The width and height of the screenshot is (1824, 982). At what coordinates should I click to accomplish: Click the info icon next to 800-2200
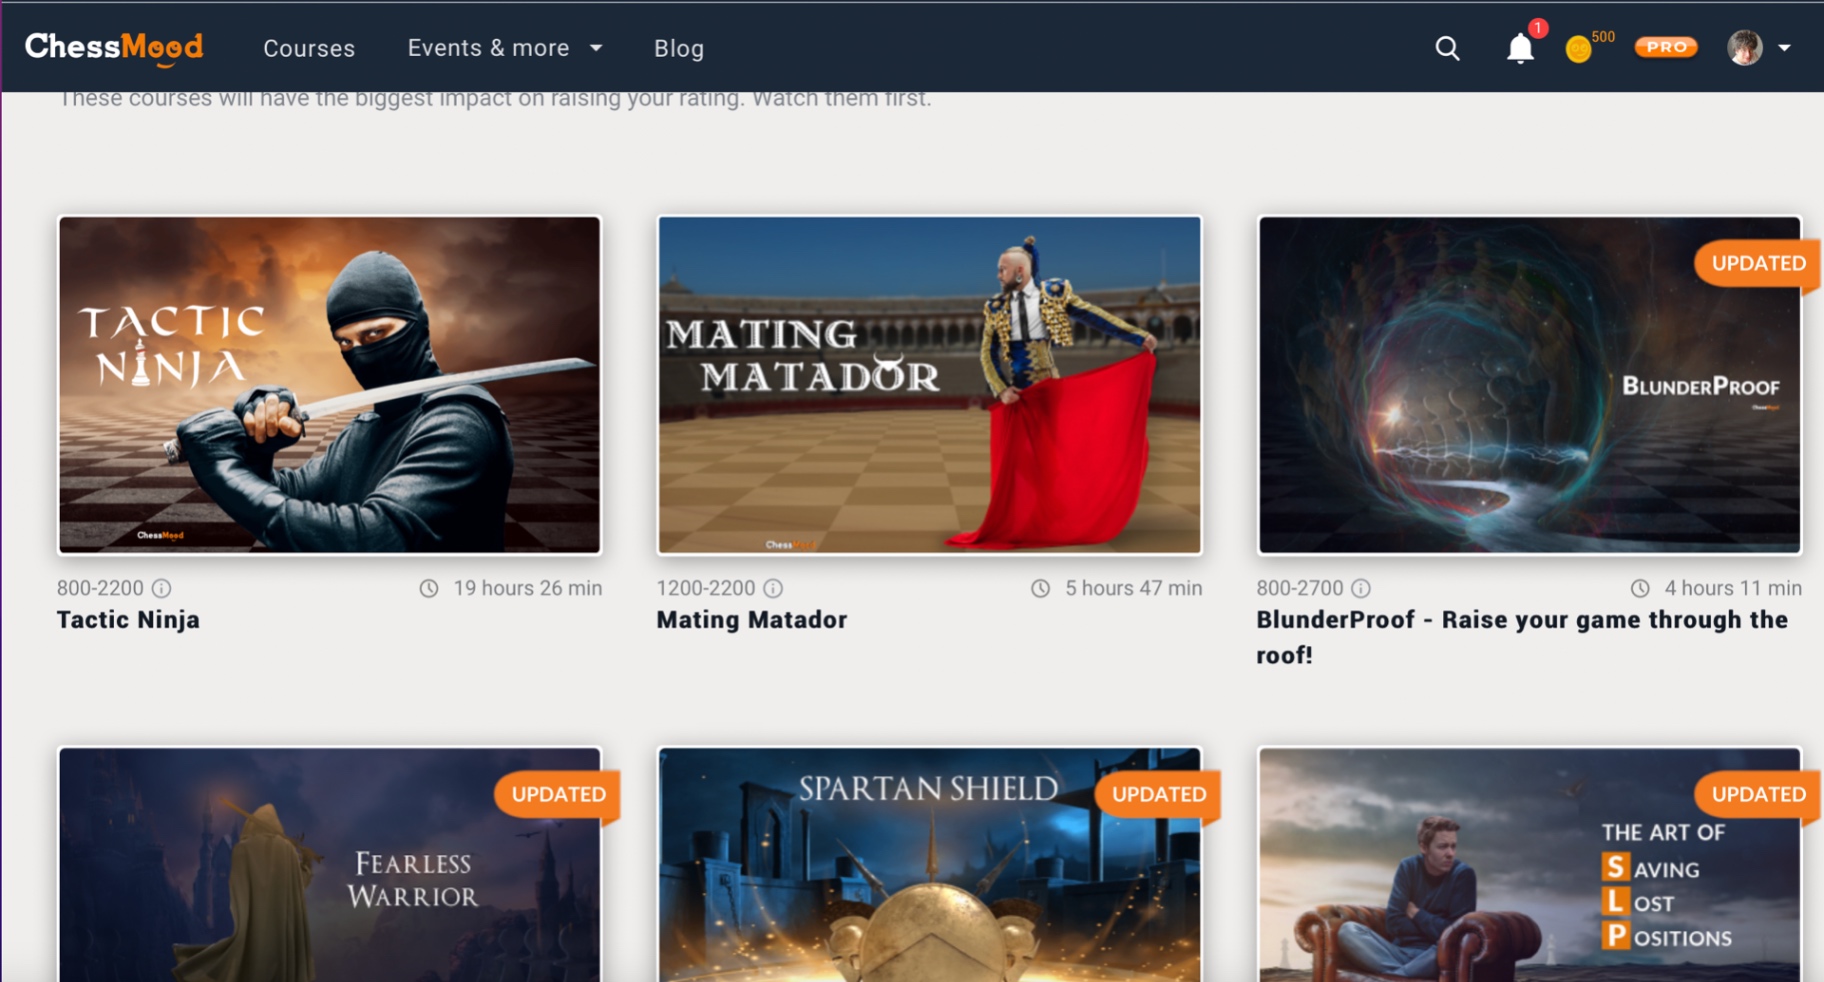click(x=162, y=588)
